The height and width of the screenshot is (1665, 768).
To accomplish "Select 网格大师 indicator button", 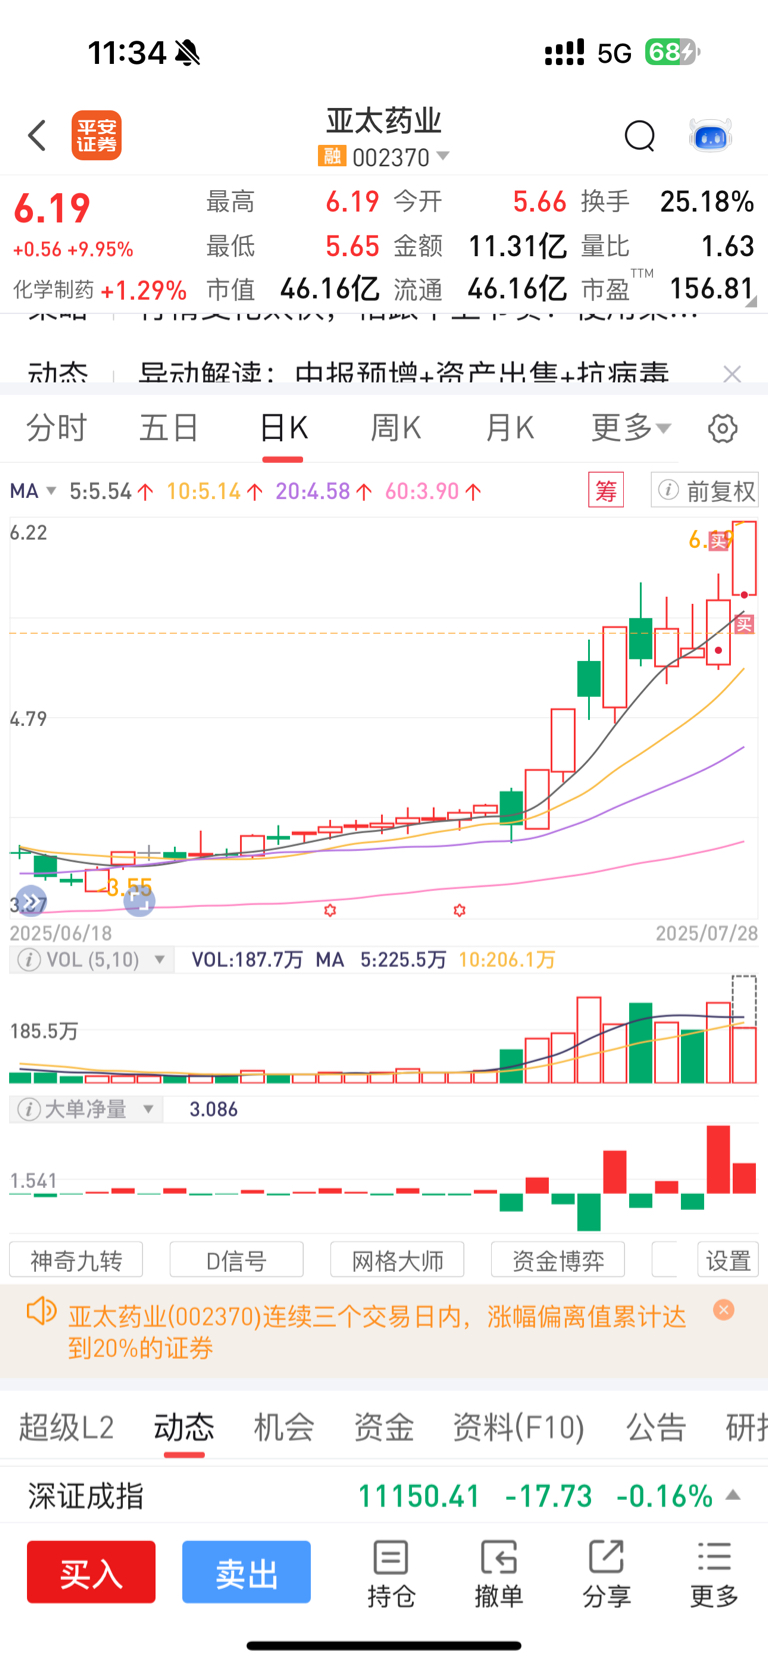I will (x=397, y=1260).
